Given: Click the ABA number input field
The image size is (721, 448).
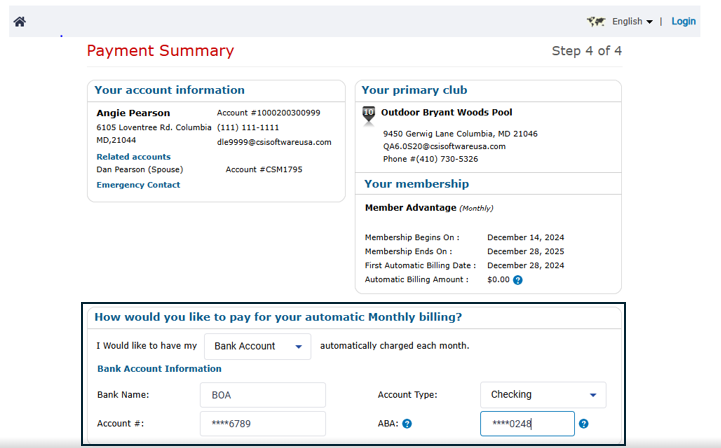Looking at the screenshot, I should click(527, 424).
